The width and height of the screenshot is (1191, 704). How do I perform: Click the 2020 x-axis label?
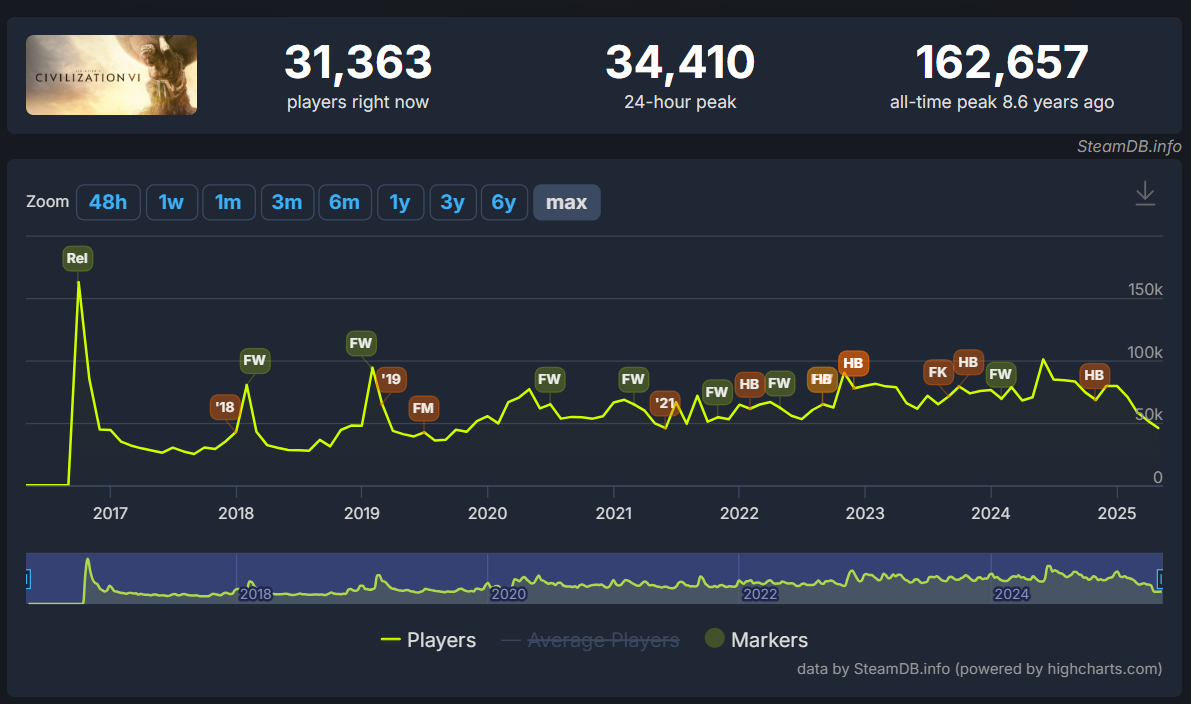coord(488,513)
